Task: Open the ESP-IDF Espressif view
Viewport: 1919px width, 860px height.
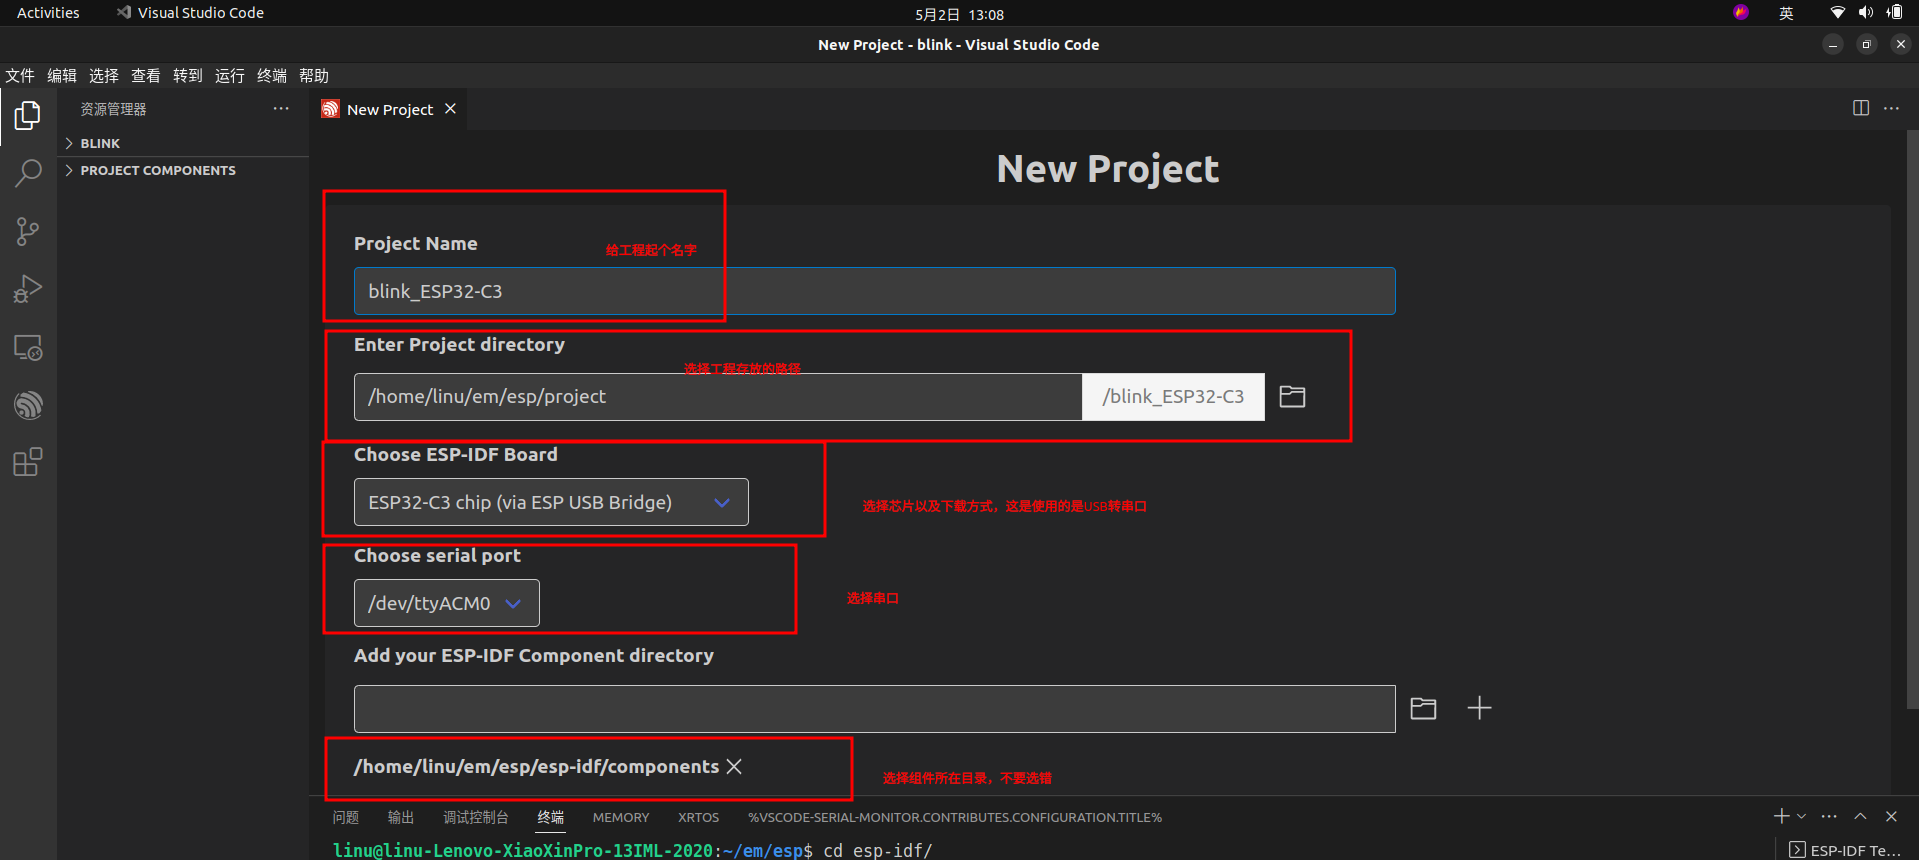Action: 28,405
